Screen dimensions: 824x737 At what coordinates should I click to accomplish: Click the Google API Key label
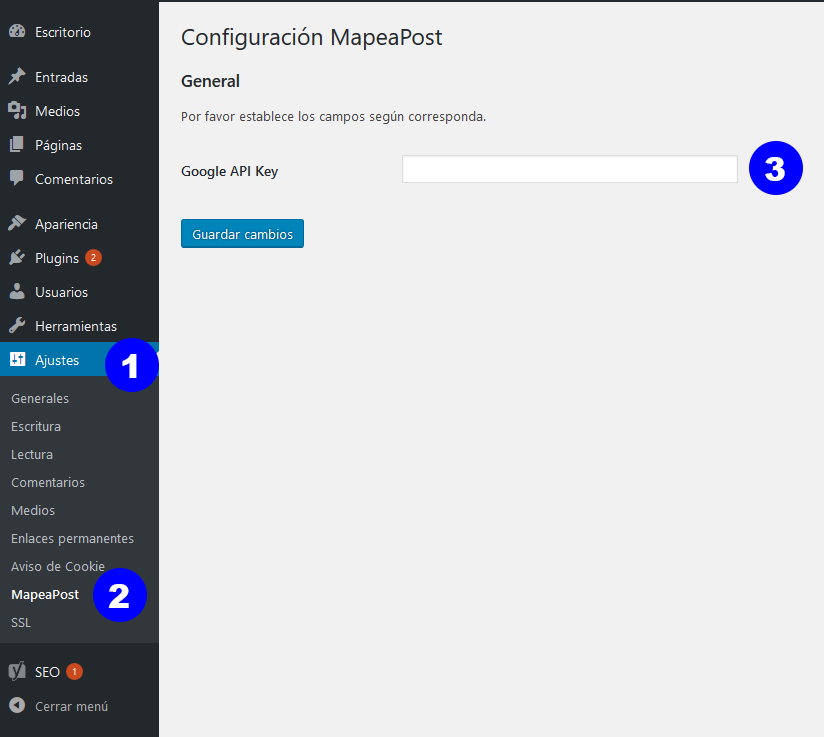coord(230,171)
